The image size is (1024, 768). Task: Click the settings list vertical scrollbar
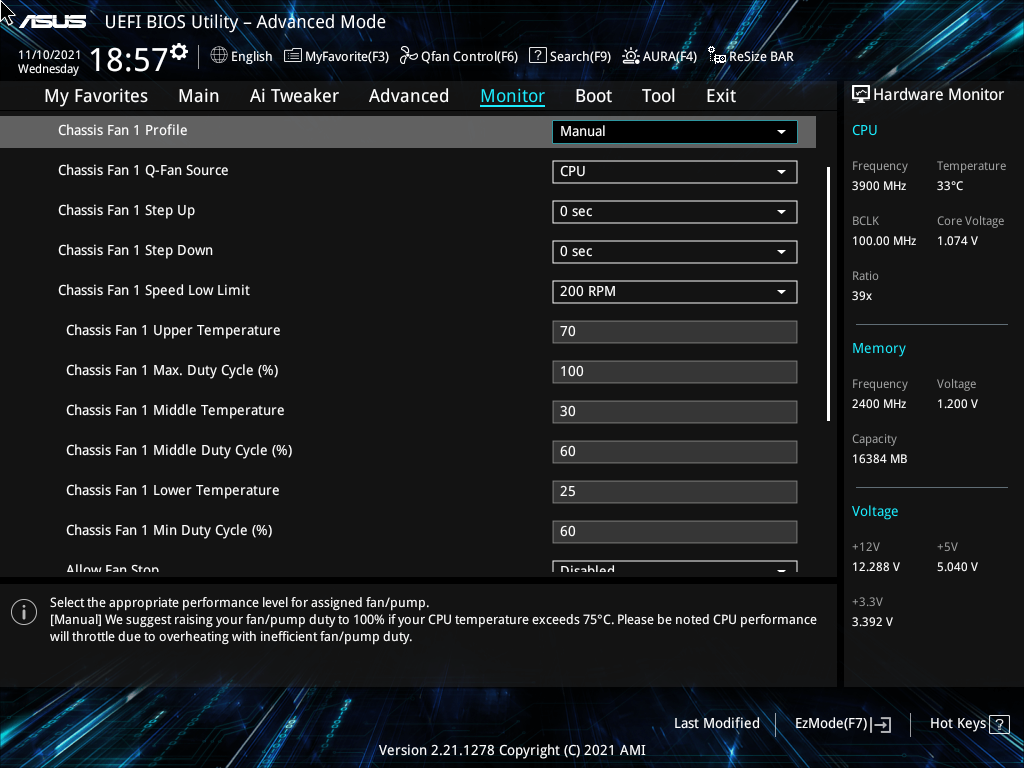[829, 294]
